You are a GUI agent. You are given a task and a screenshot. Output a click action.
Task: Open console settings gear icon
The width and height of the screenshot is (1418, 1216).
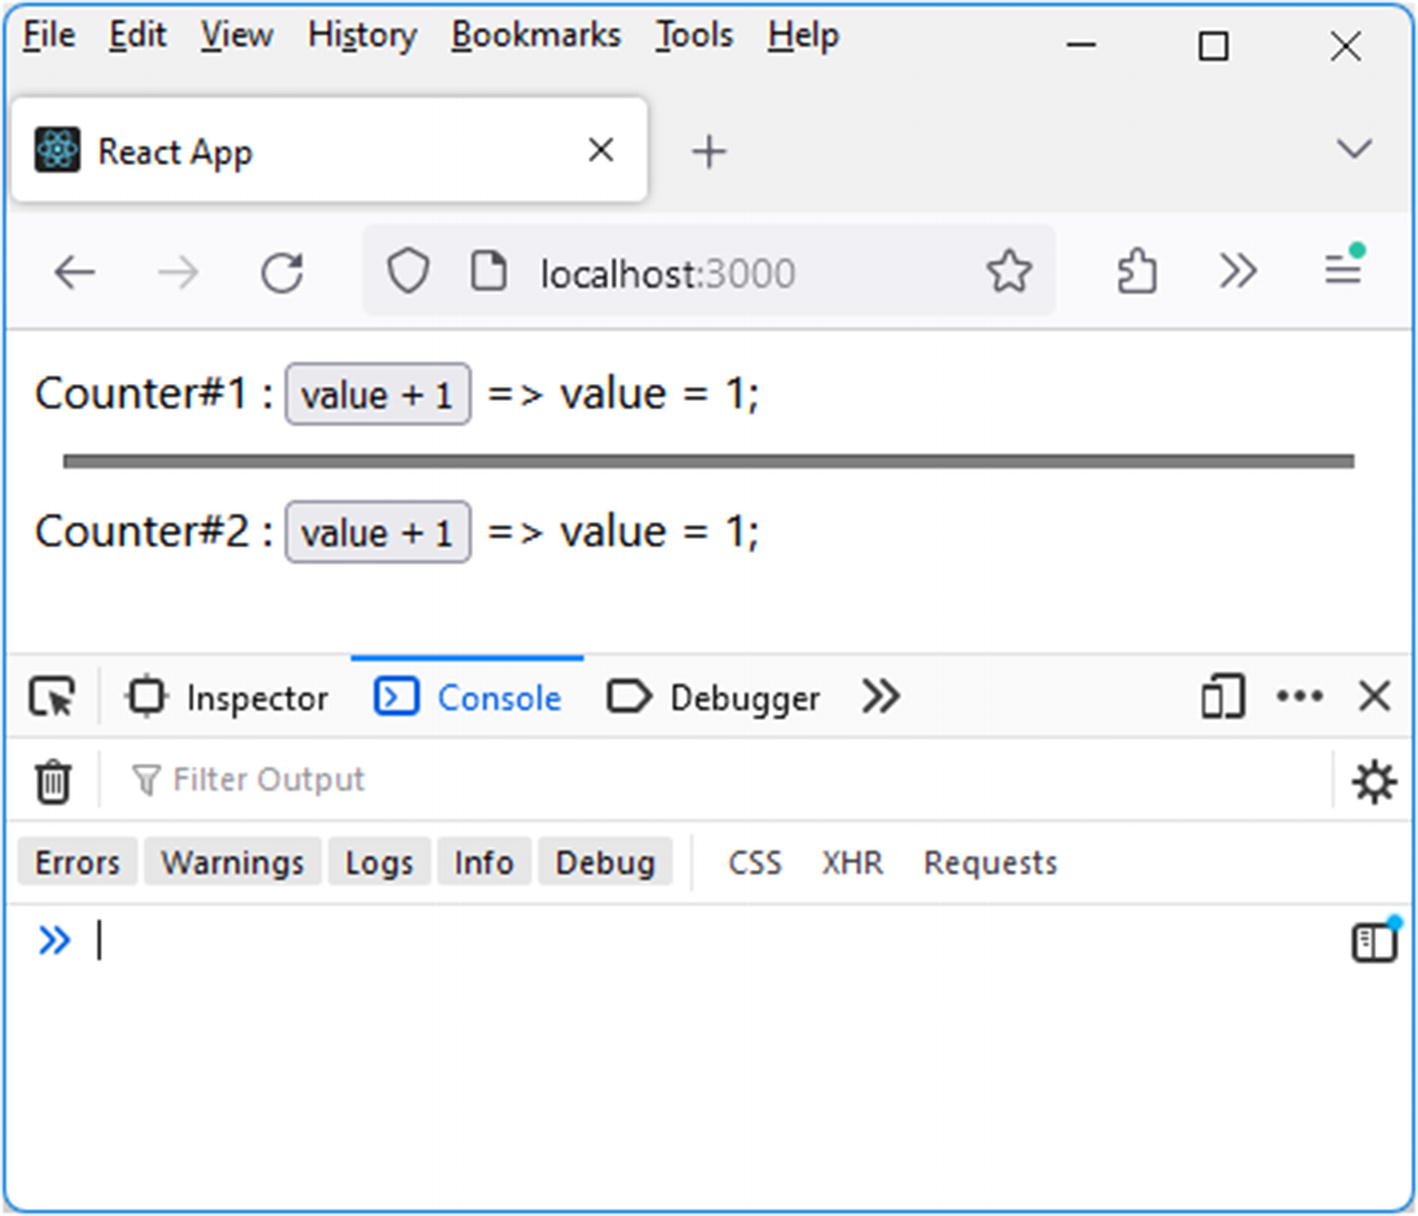1373,781
